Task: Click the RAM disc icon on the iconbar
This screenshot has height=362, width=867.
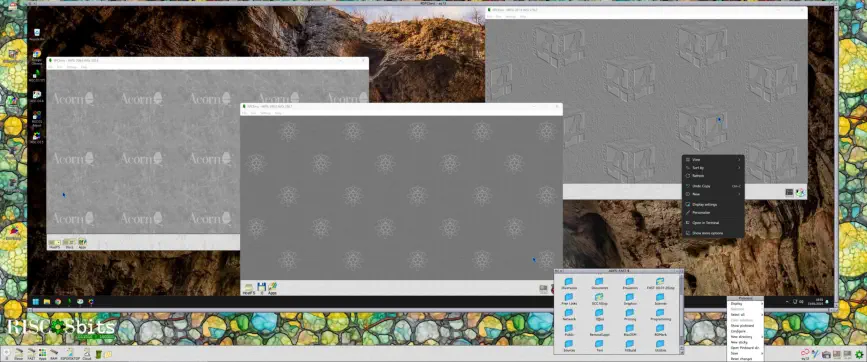Action: (54, 354)
